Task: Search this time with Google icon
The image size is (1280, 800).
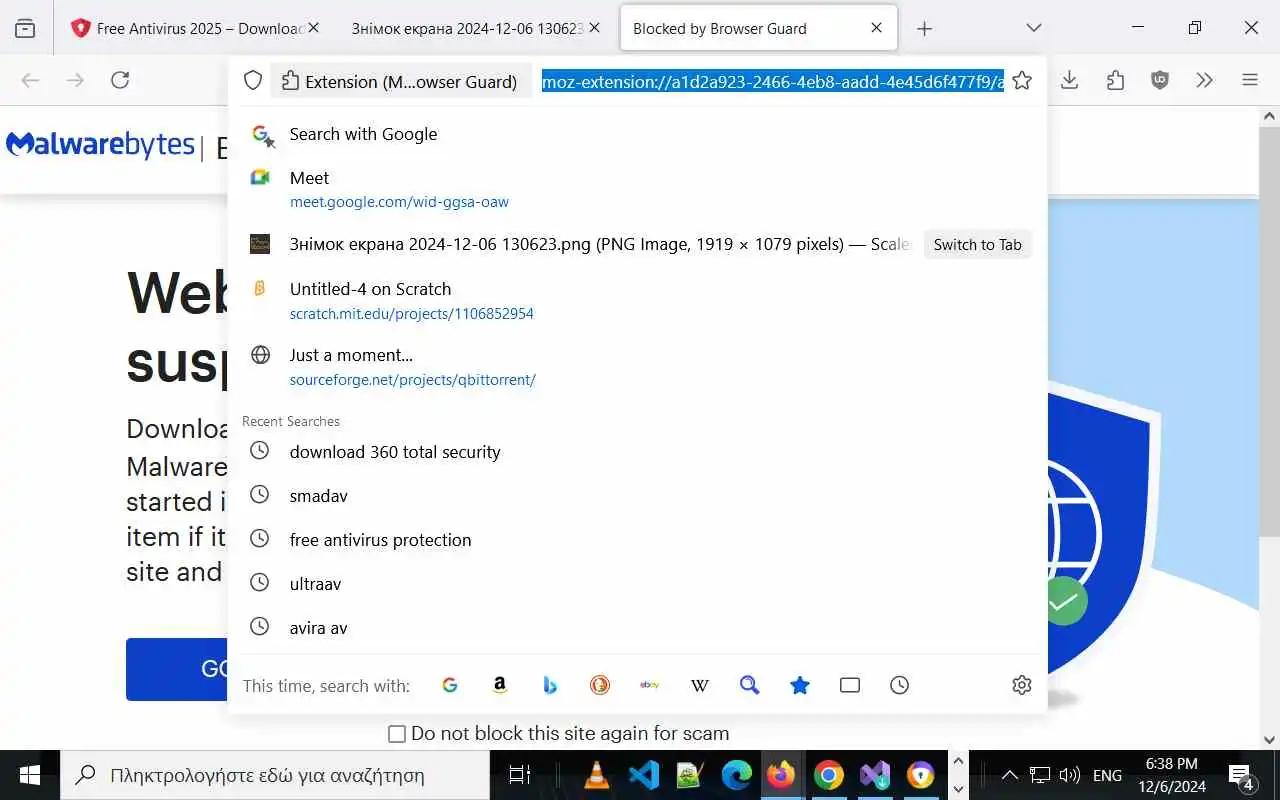Action: pos(450,685)
